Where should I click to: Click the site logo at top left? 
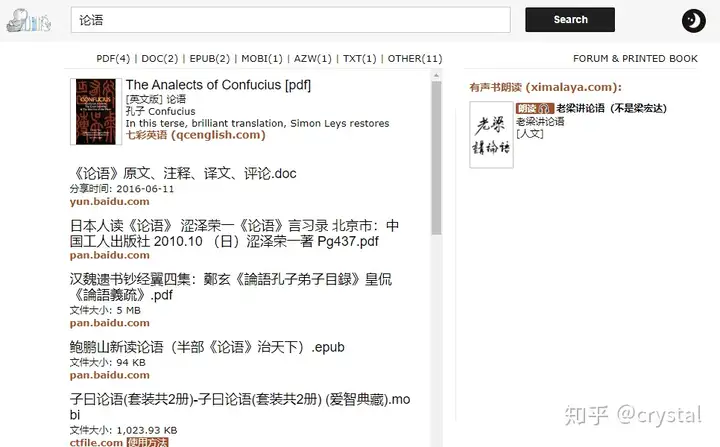pos(28,21)
